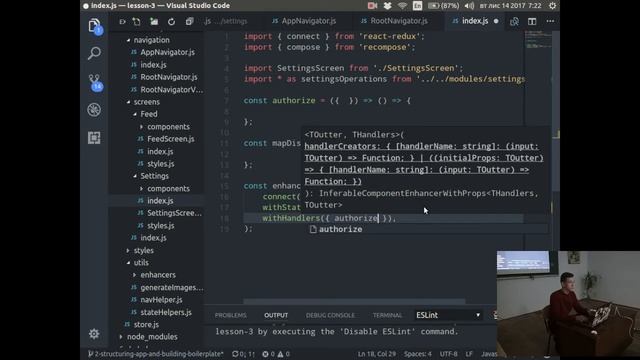Open the battery indicator showing 87%
This screenshot has height=360, width=640.
443,6
